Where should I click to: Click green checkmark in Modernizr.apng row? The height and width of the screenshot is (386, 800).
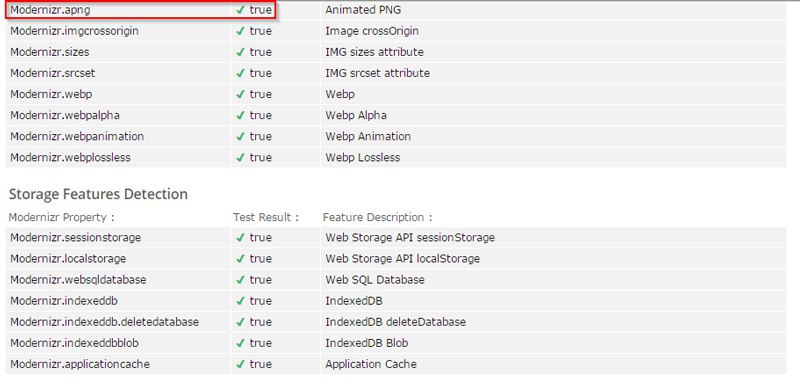(x=240, y=10)
